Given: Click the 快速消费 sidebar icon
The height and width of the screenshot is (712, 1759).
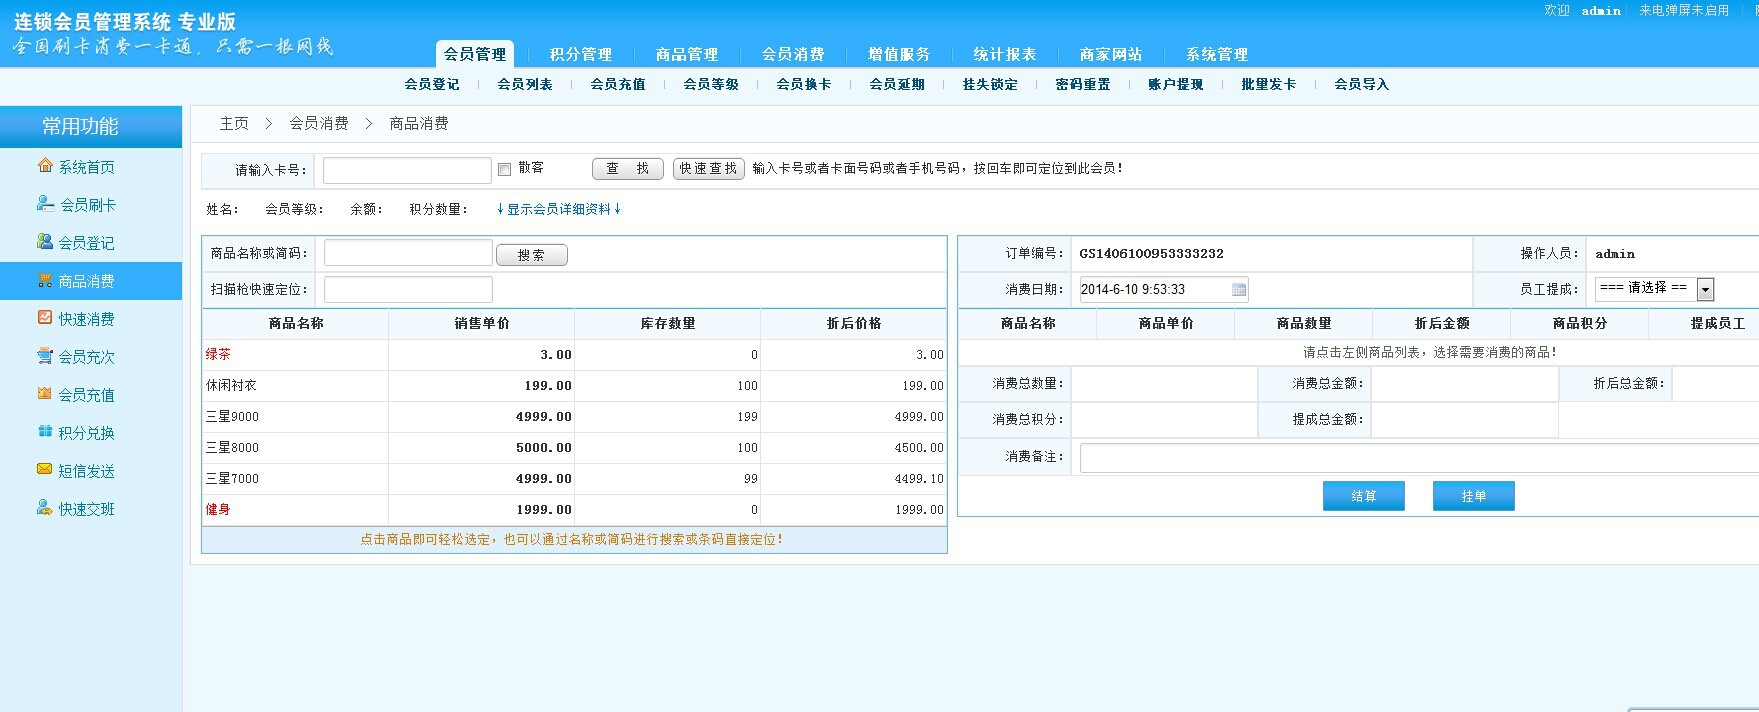Looking at the screenshot, I should point(45,318).
